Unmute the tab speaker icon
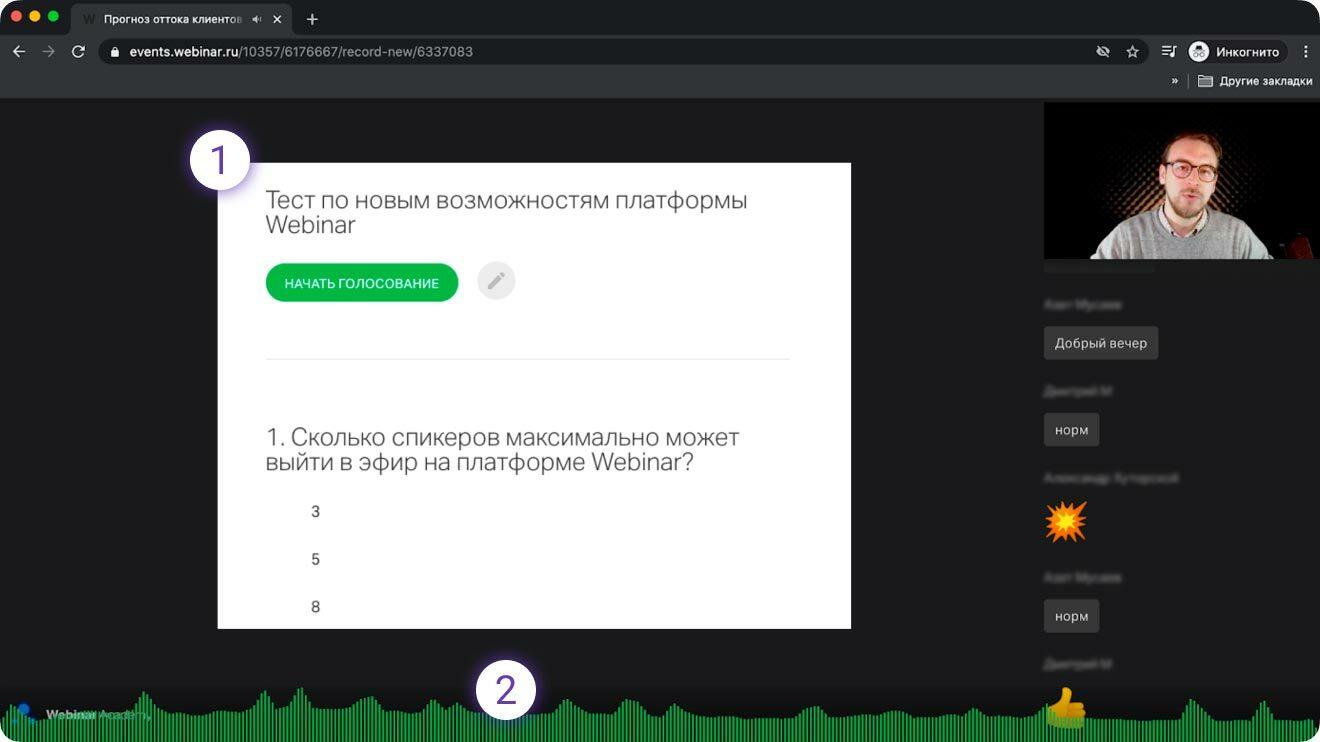This screenshot has height=742, width=1320. coord(255,18)
